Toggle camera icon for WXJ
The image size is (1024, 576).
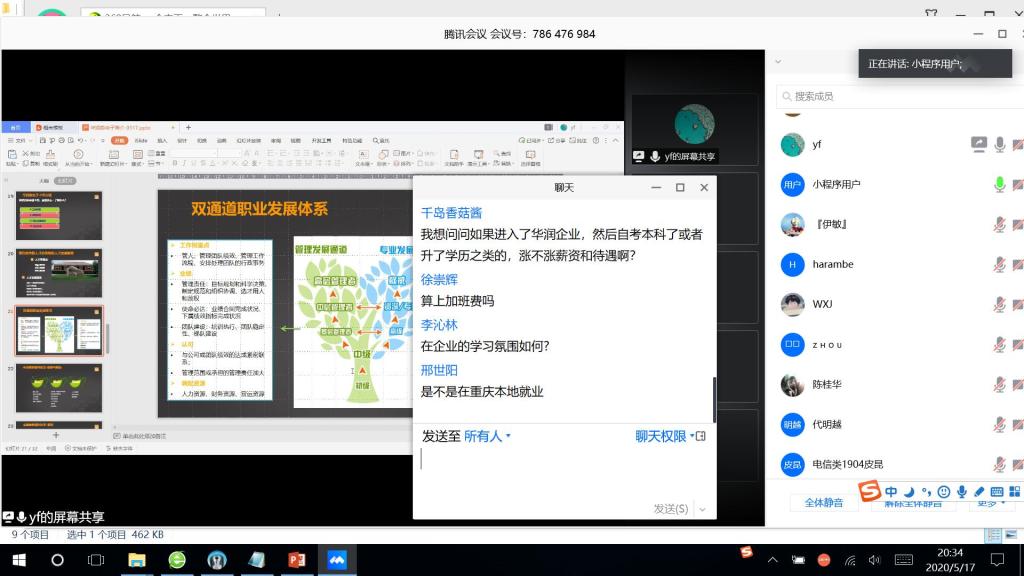[x=1018, y=304]
